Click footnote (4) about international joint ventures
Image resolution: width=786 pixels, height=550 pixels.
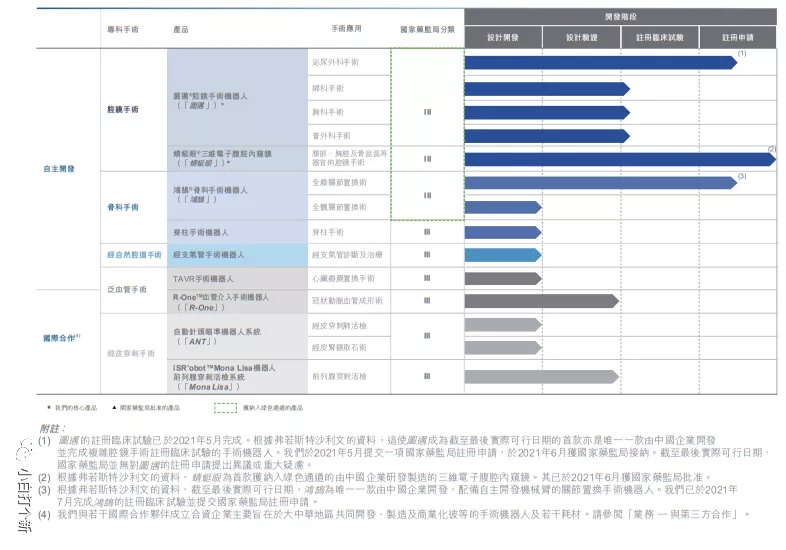pyautogui.click(x=395, y=514)
